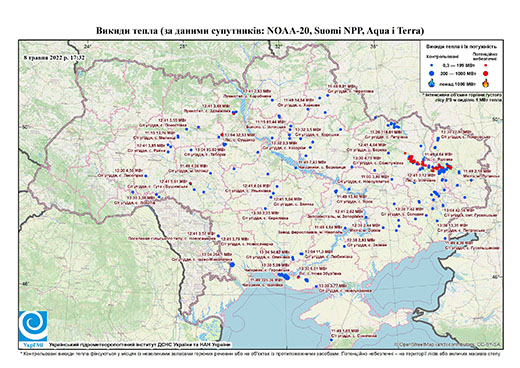
Task: Click the '0,3 — 199 МВт' legend label
Action: tap(459, 65)
